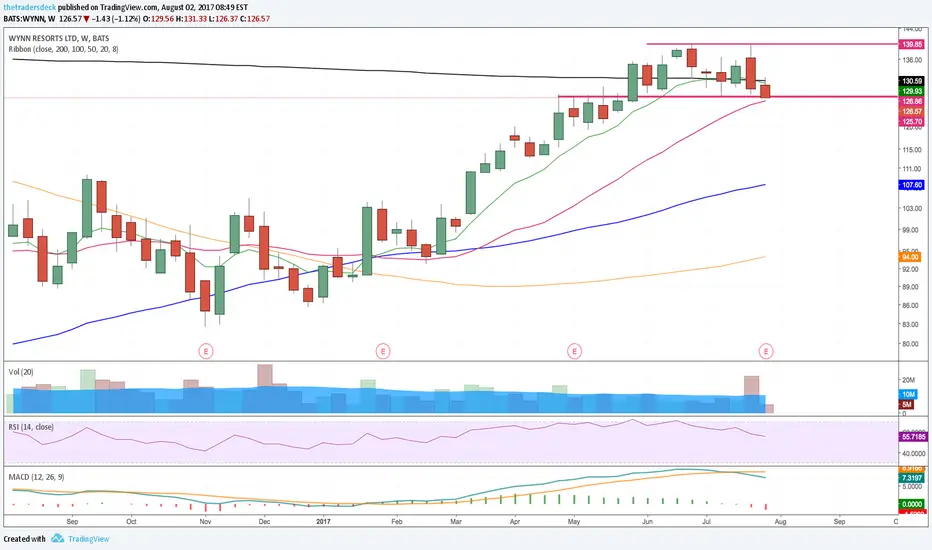Click the May label on time axis
This screenshot has width=932, height=550.
(x=574, y=521)
